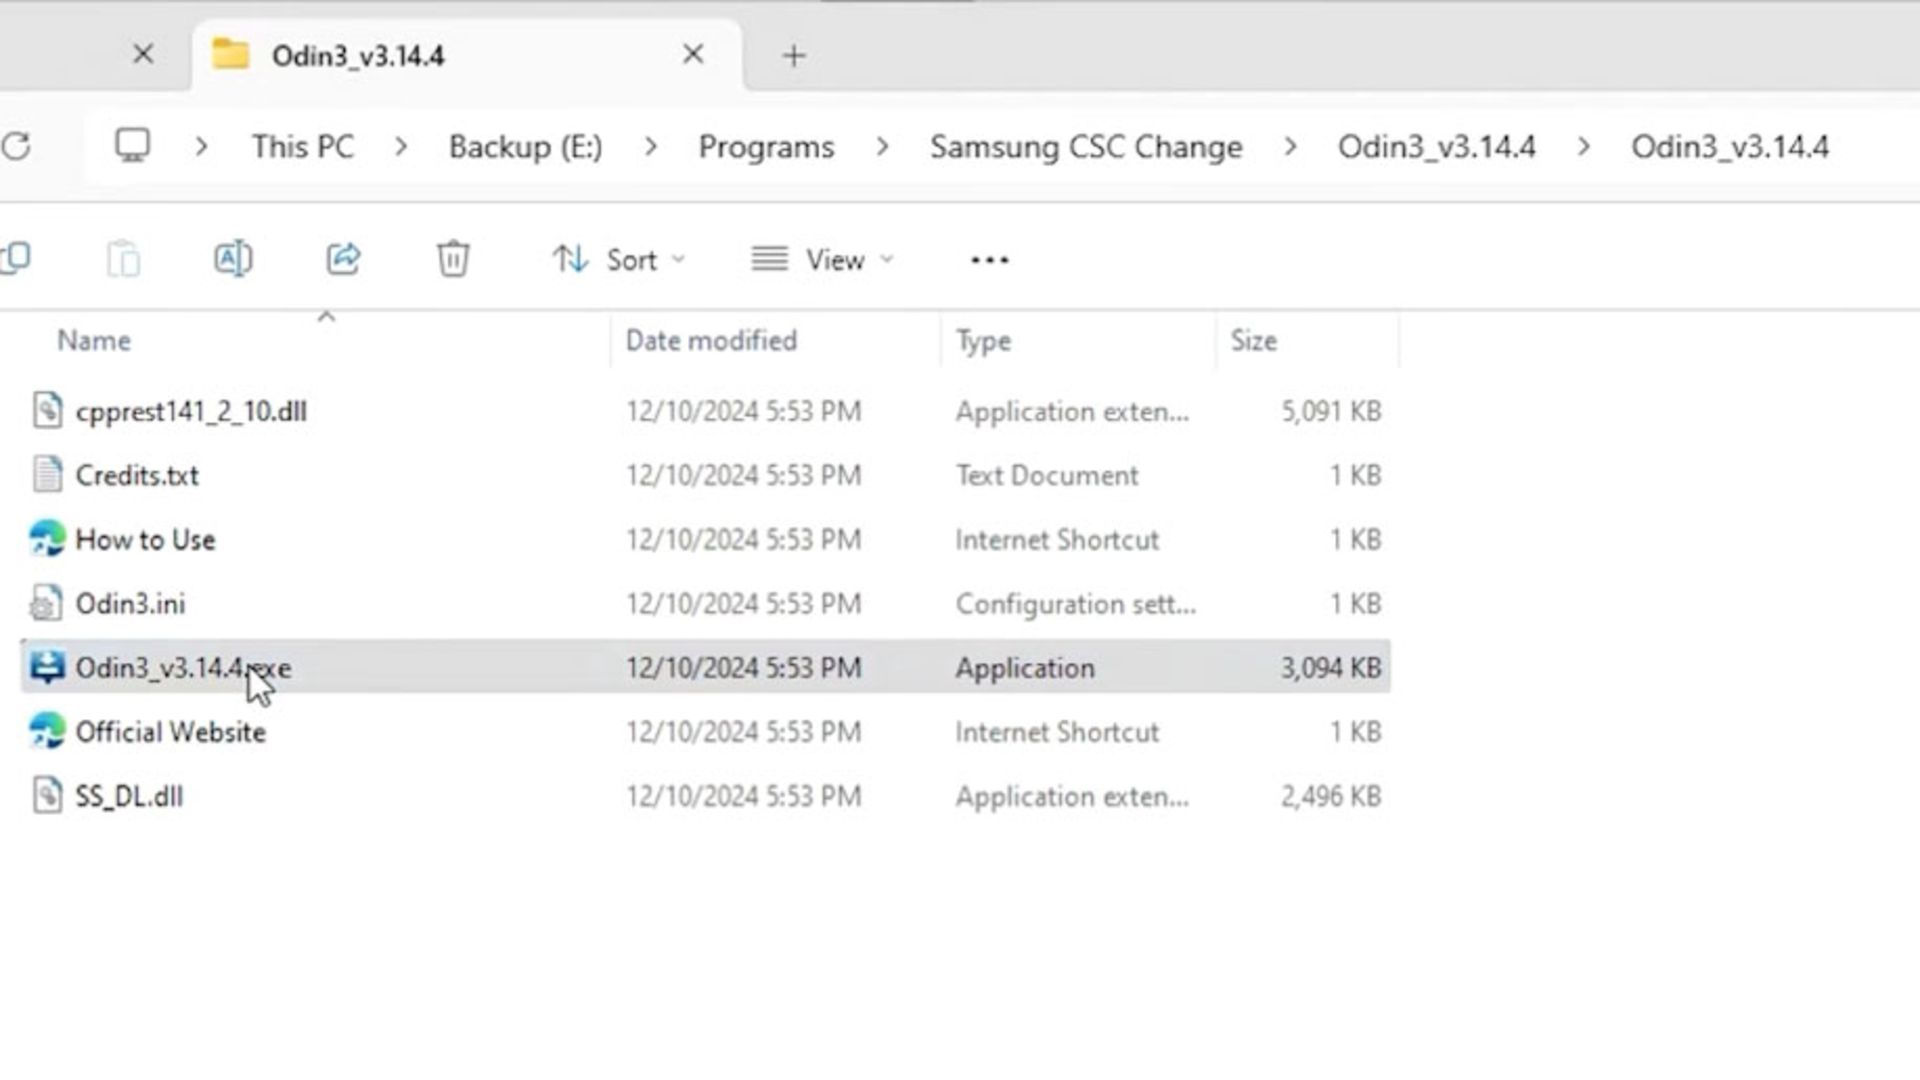Select the Credits.txt file name
Image resolution: width=1920 pixels, height=1080 pixels.
(x=137, y=475)
